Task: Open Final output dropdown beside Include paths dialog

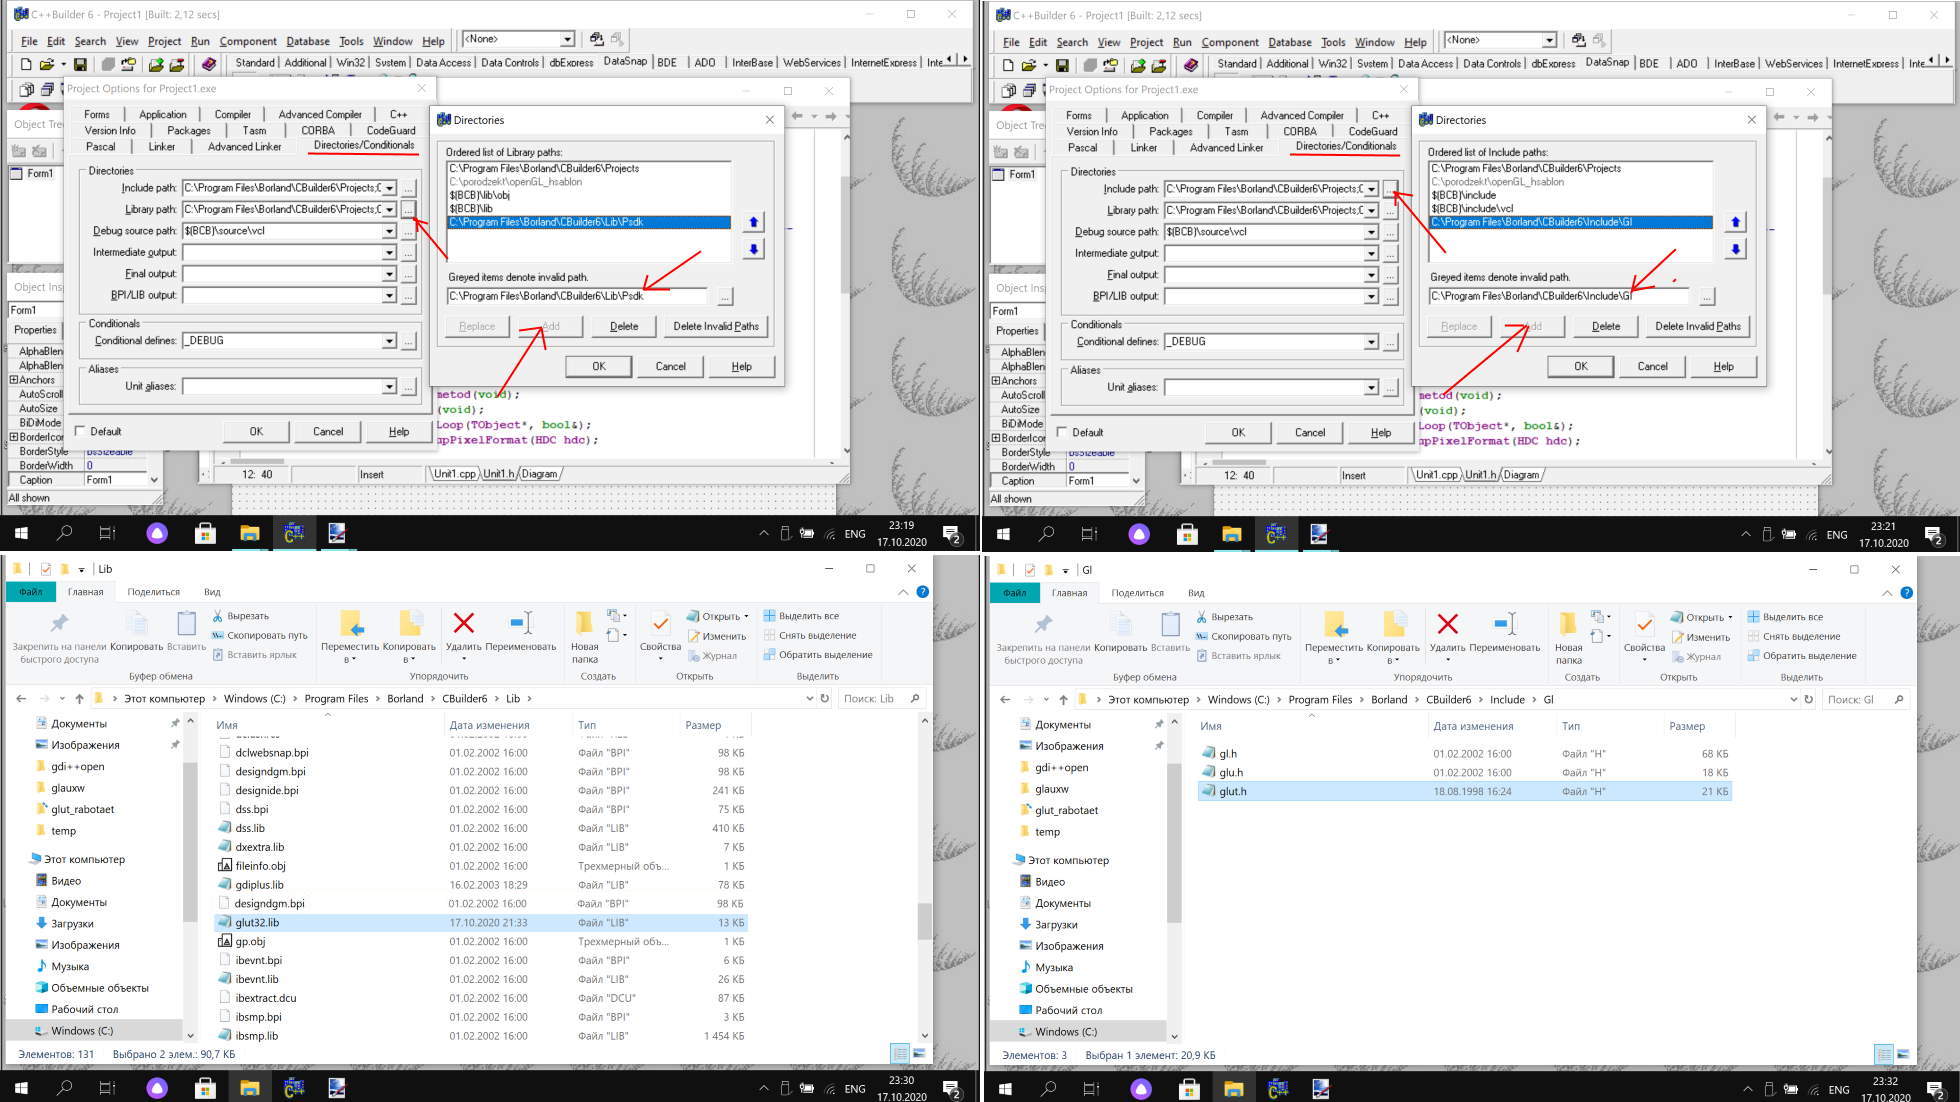Action: [x=1371, y=275]
